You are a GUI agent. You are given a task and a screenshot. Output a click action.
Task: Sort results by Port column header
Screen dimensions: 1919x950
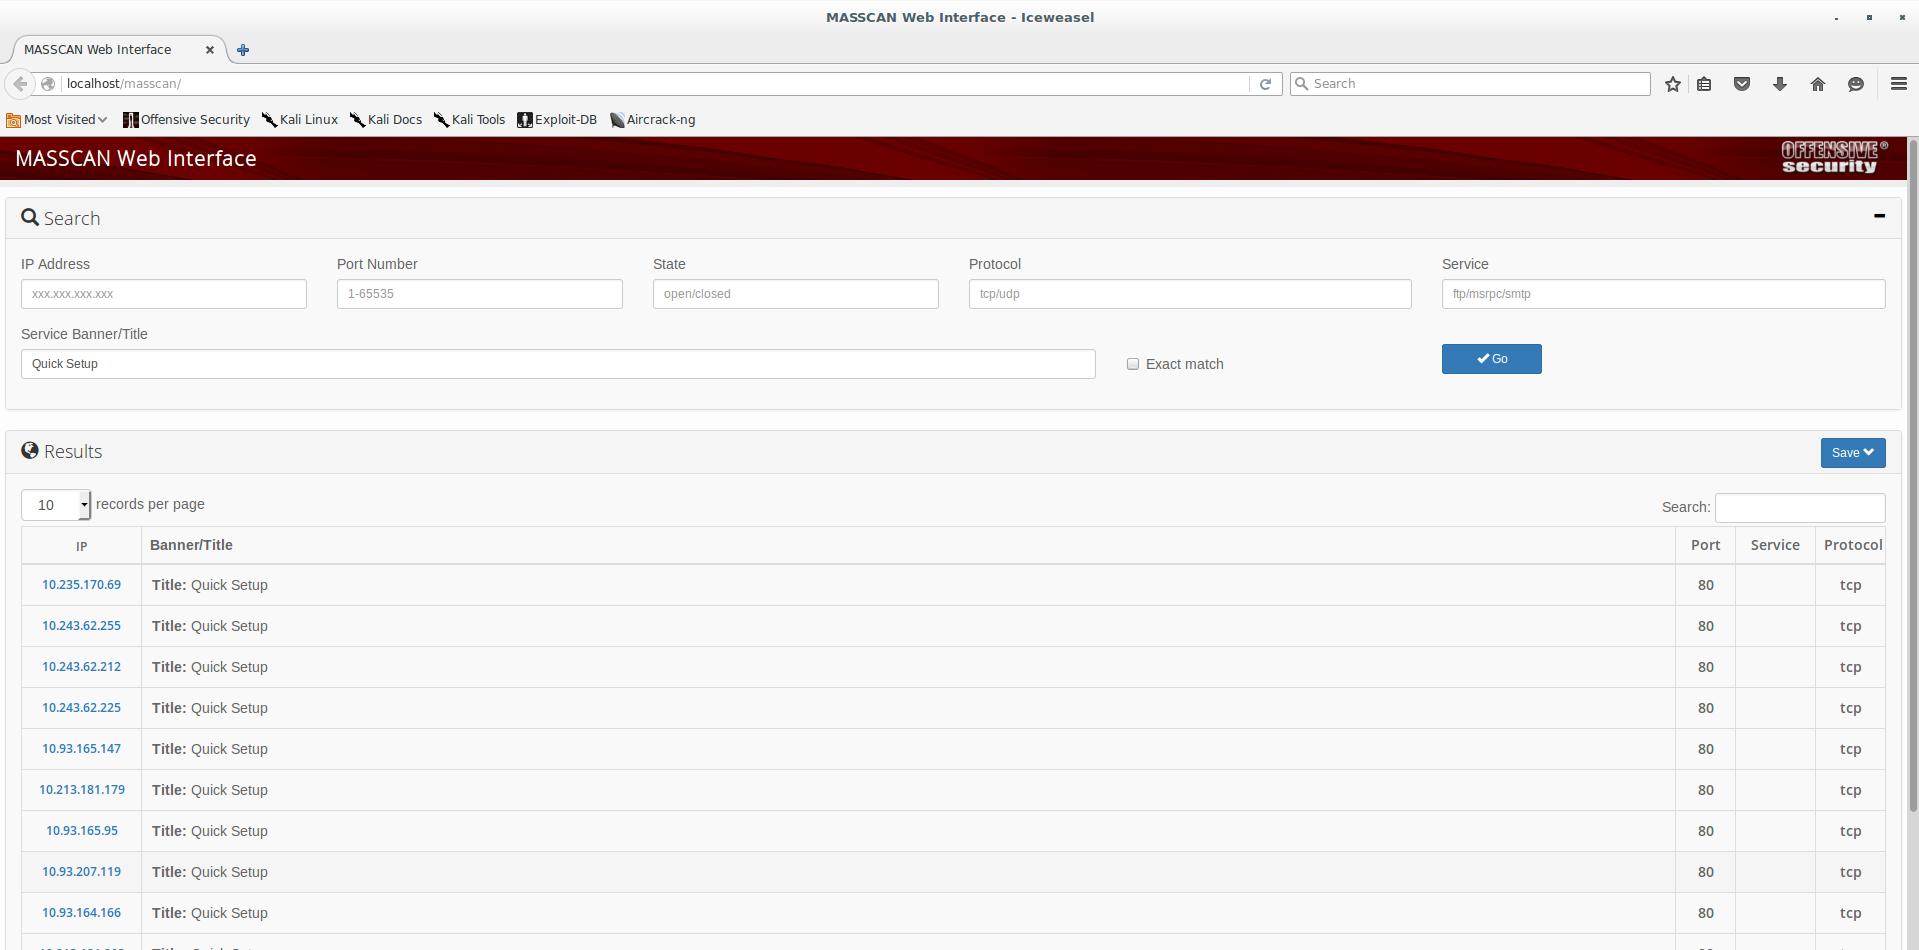[x=1705, y=545]
